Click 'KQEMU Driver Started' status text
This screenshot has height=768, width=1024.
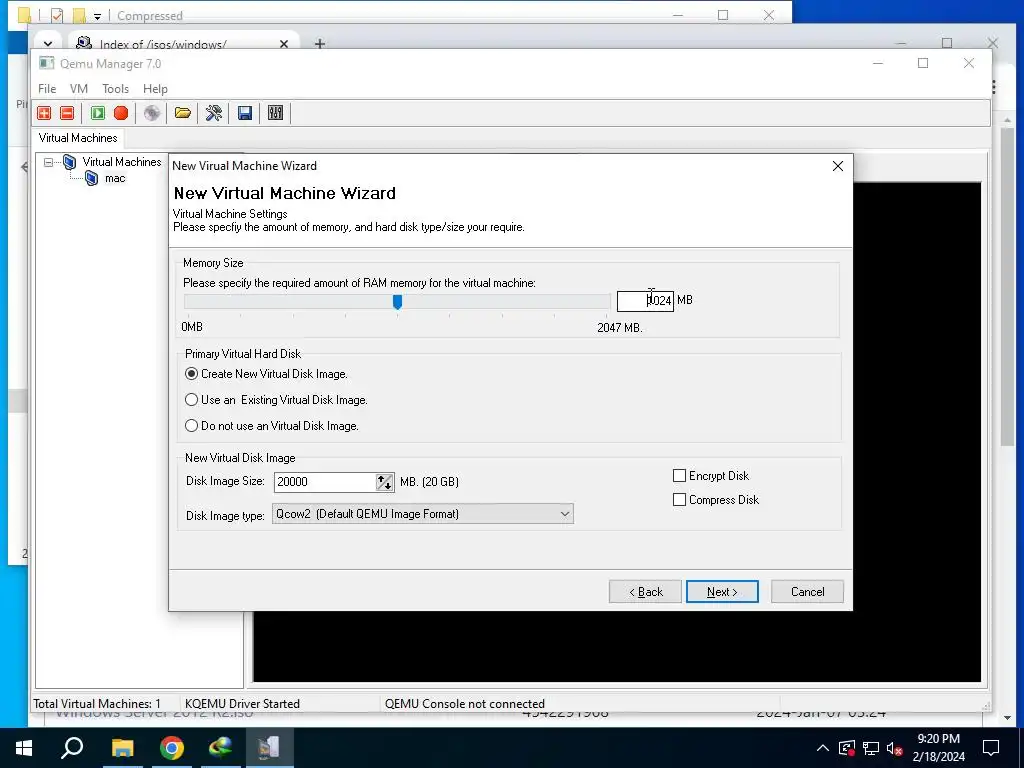[242, 703]
